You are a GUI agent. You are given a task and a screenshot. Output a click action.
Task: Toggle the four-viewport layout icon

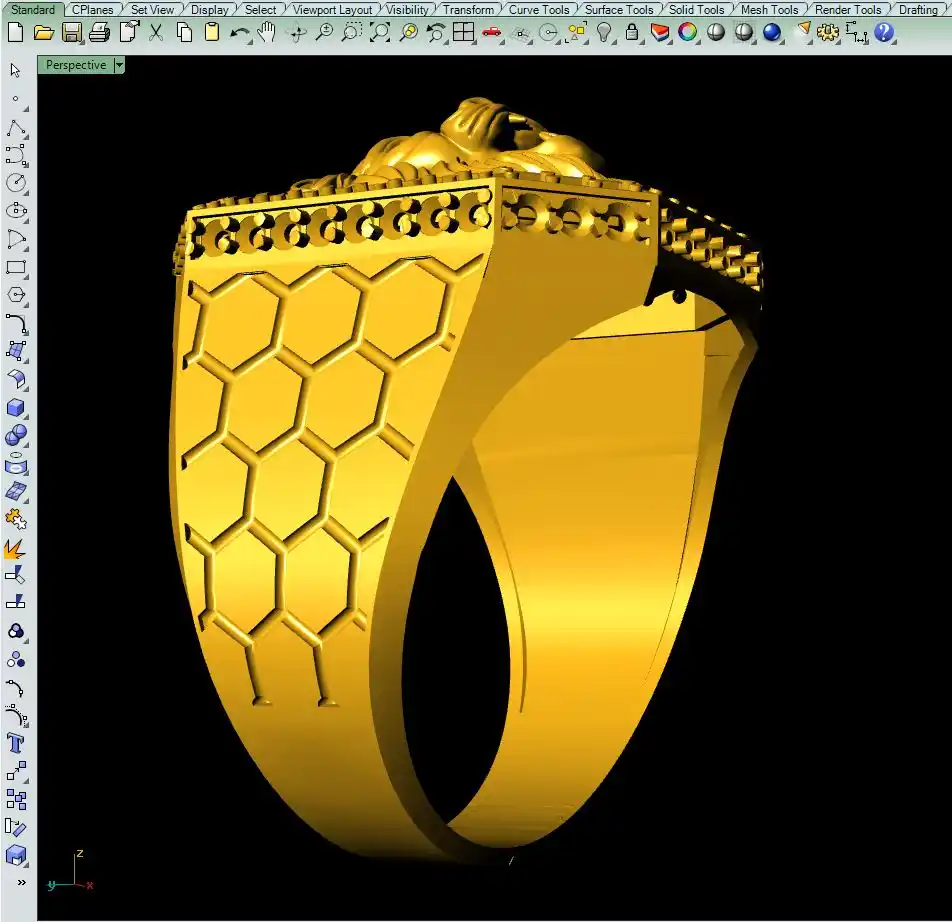point(463,32)
